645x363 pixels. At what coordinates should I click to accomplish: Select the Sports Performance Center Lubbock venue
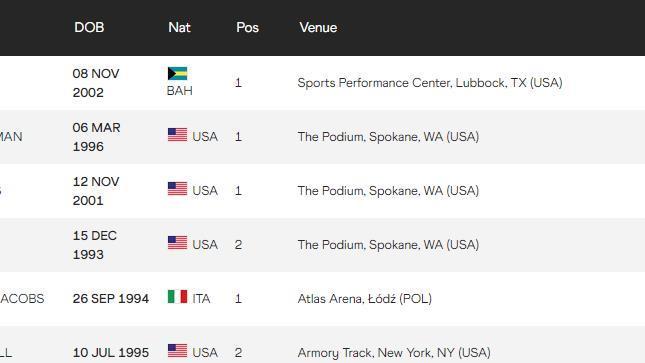click(x=430, y=83)
